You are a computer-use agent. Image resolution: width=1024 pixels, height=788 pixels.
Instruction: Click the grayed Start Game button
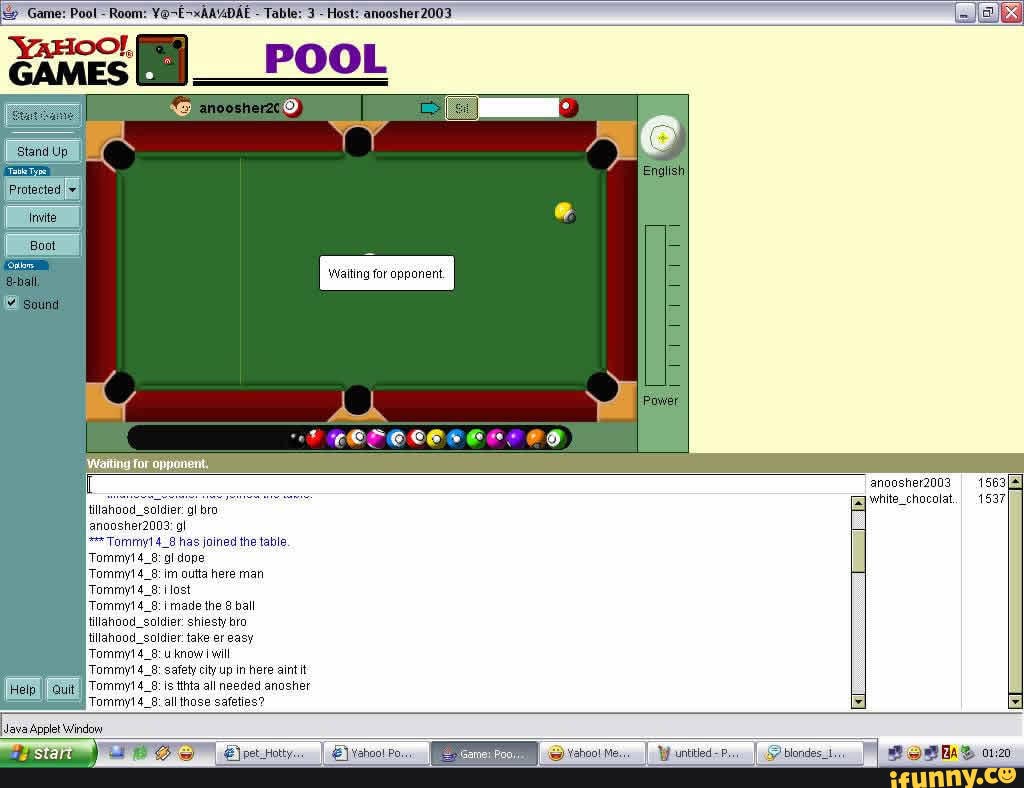click(x=42, y=116)
